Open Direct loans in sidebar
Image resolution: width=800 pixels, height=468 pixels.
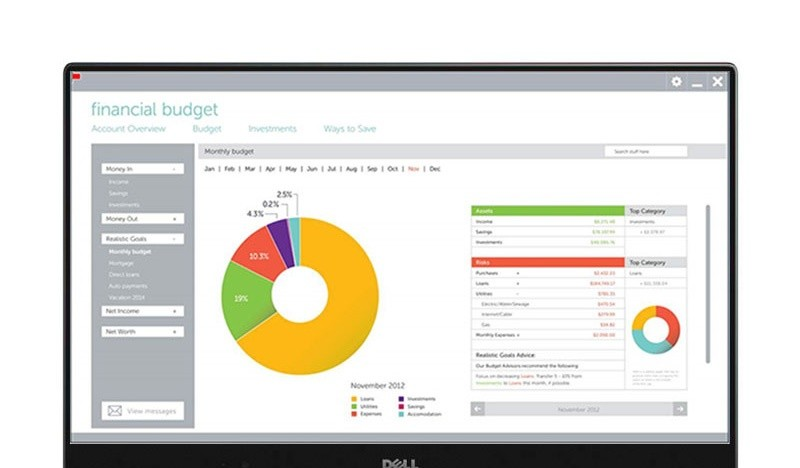124,275
